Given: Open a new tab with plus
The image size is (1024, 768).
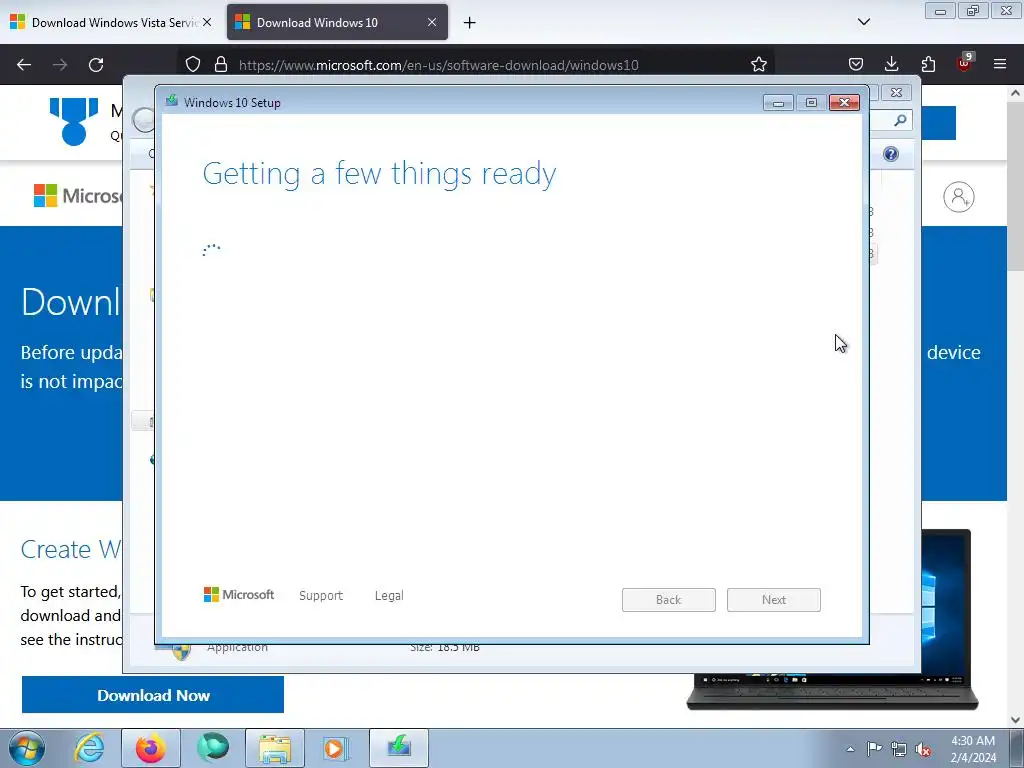Looking at the screenshot, I should point(470,23).
